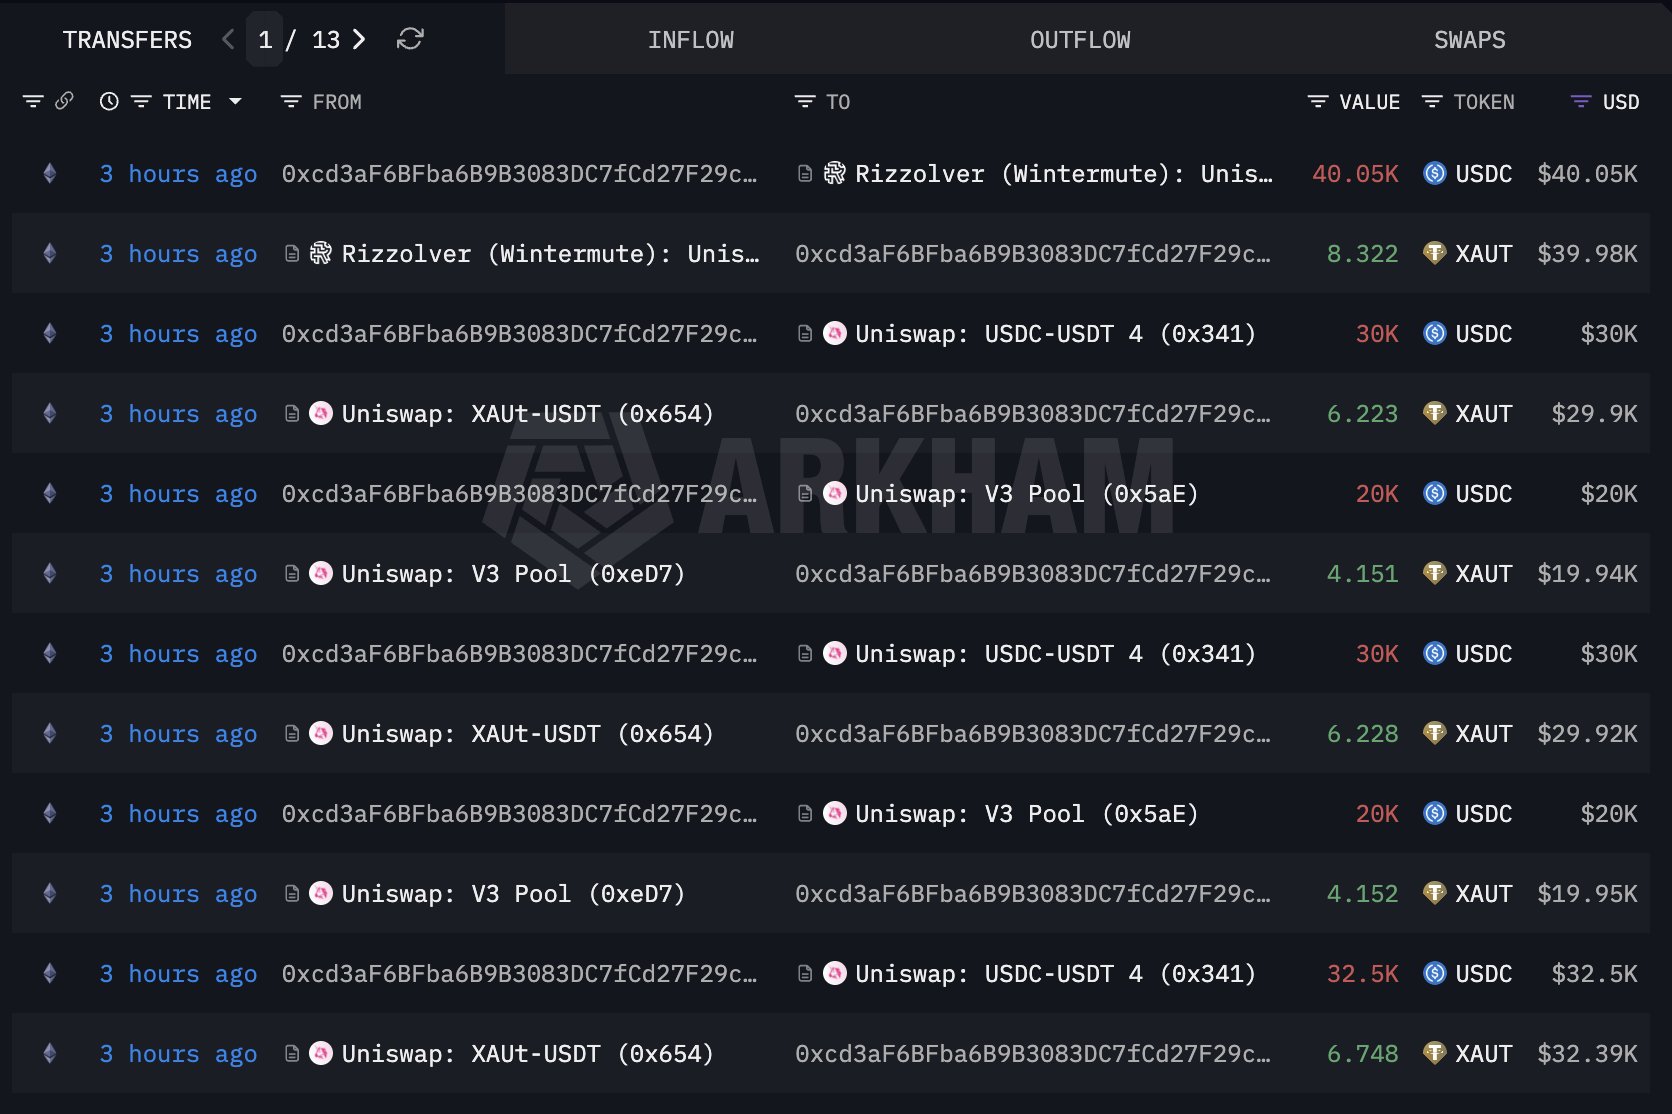Open the 0xcd3aF6BF… recipient address in the 8.322 row

click(x=1033, y=254)
